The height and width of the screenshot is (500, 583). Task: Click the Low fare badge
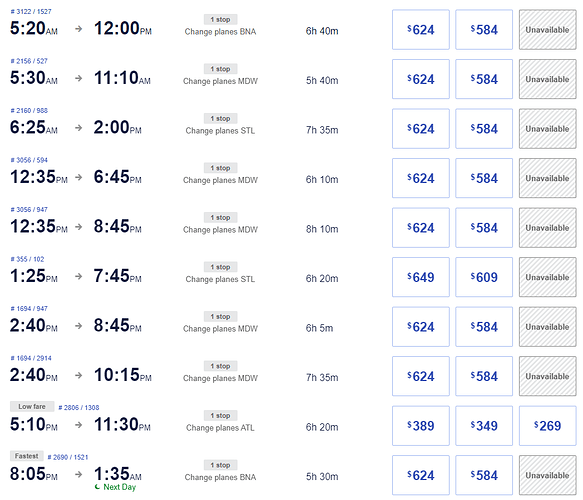[x=32, y=406]
